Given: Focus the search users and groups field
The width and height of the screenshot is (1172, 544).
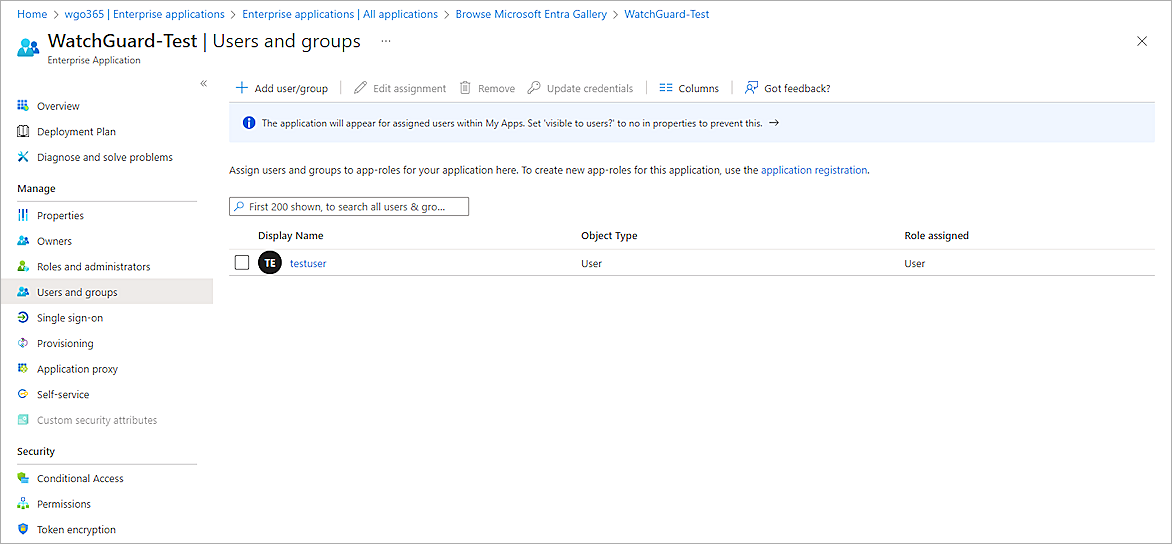Looking at the screenshot, I should pyautogui.click(x=348, y=206).
